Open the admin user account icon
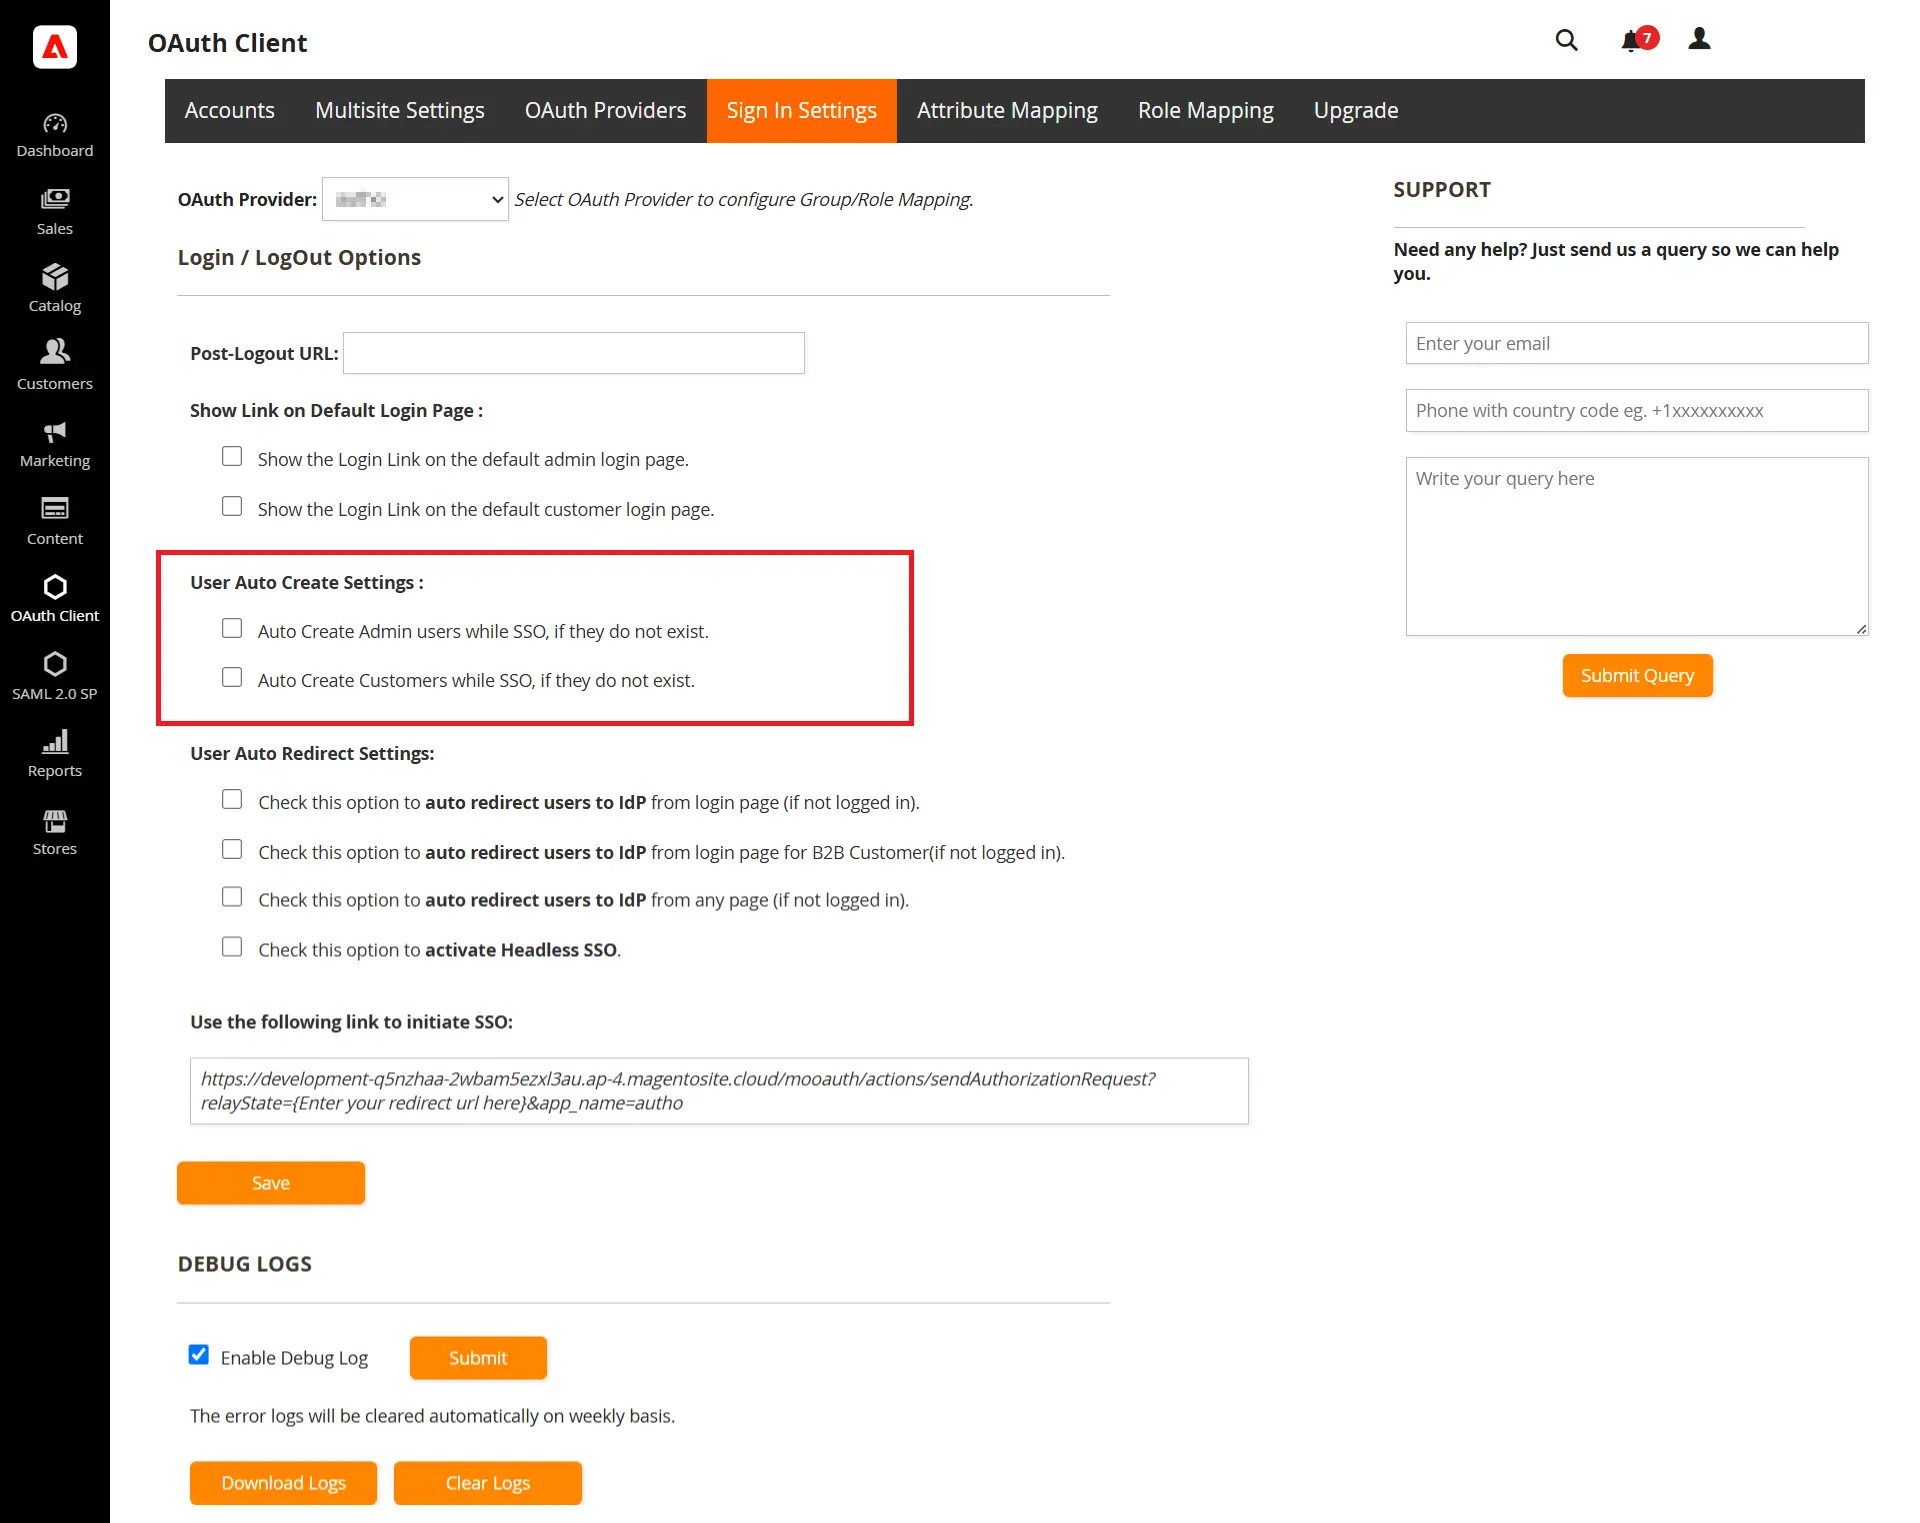1920x1523 pixels. 1699,39
